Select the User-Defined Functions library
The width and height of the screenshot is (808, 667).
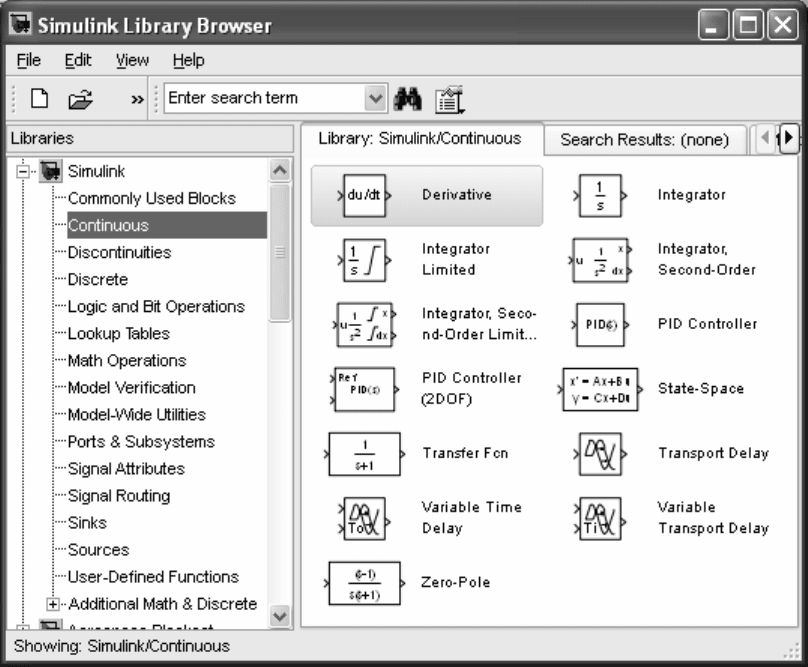tap(154, 577)
